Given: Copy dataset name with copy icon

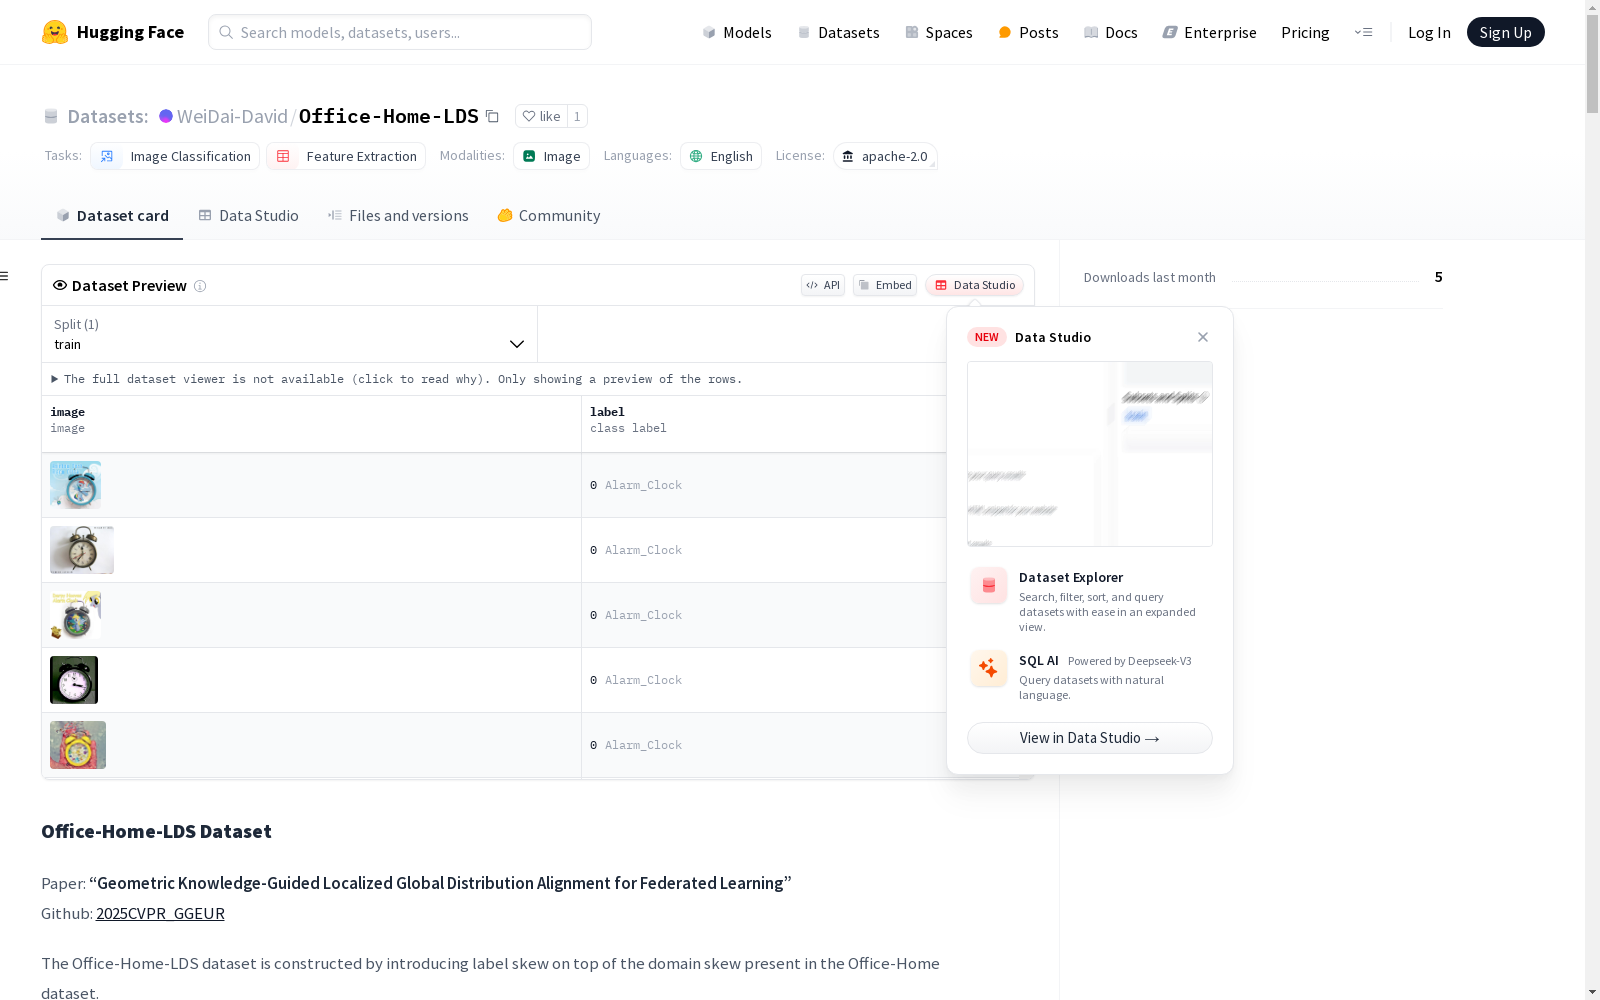Looking at the screenshot, I should coord(492,116).
